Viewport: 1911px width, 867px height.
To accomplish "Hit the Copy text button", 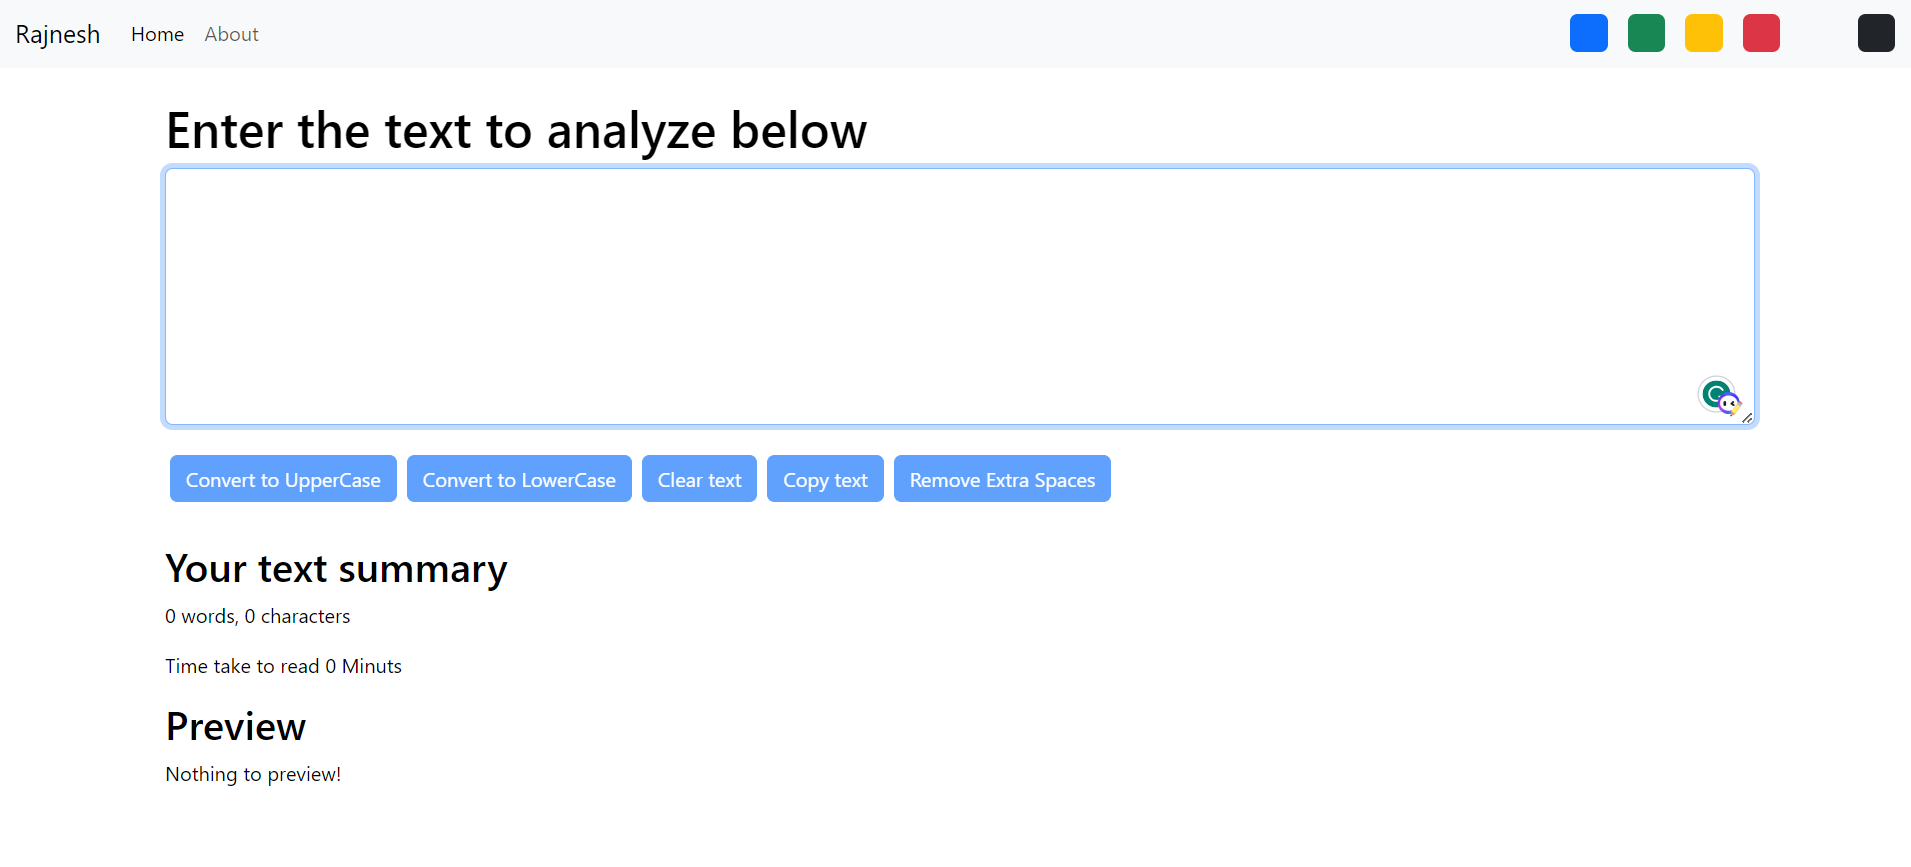I will pyautogui.click(x=825, y=479).
